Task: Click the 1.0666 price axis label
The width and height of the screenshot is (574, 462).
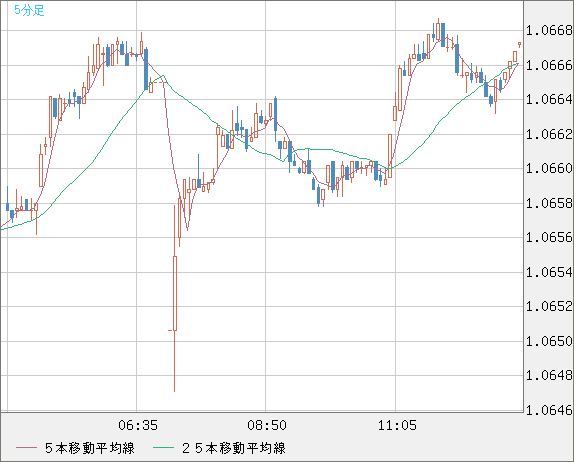Action: coord(549,66)
